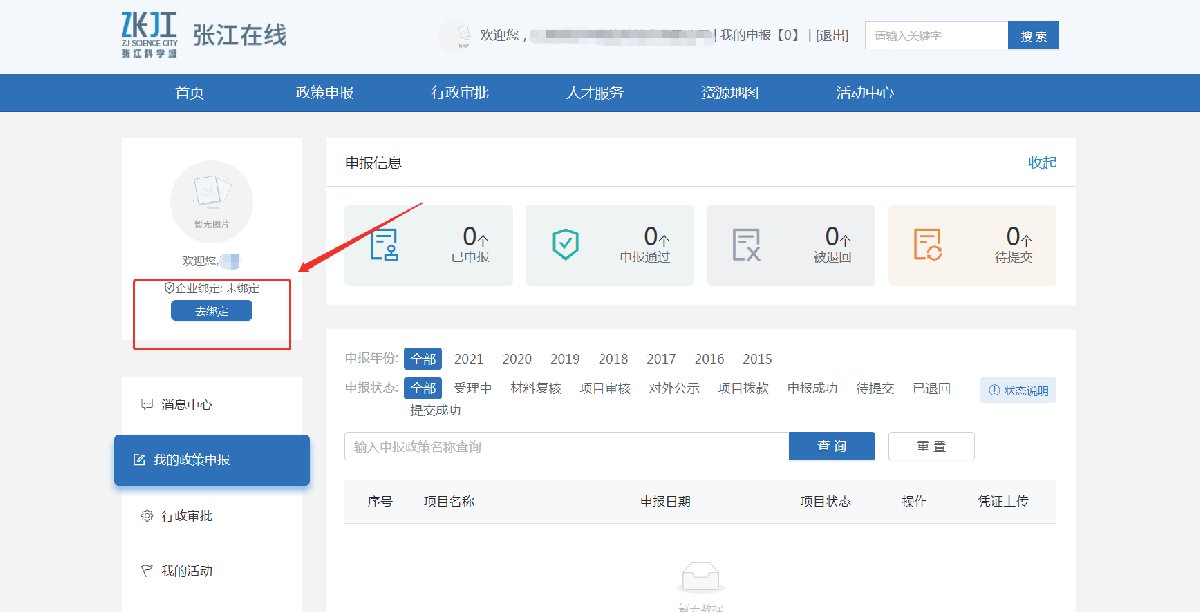Click the 项目名称 column header
The height and width of the screenshot is (612, 1200).
(449, 501)
